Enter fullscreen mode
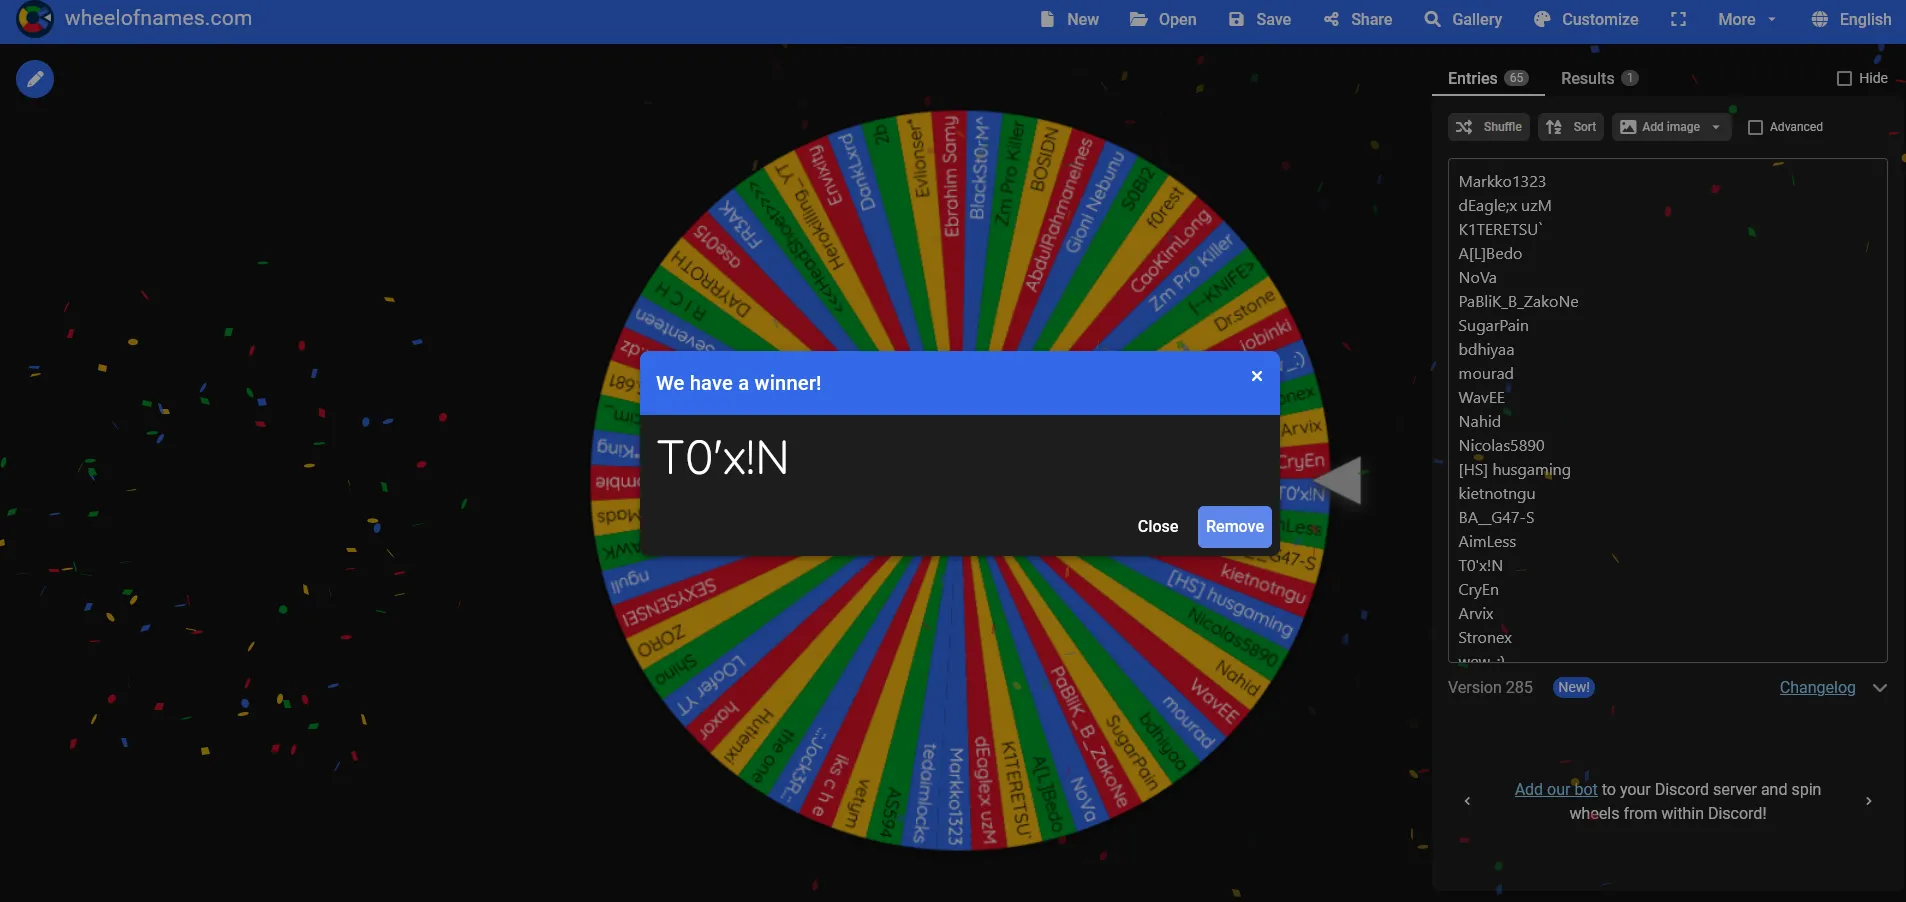 (1678, 19)
